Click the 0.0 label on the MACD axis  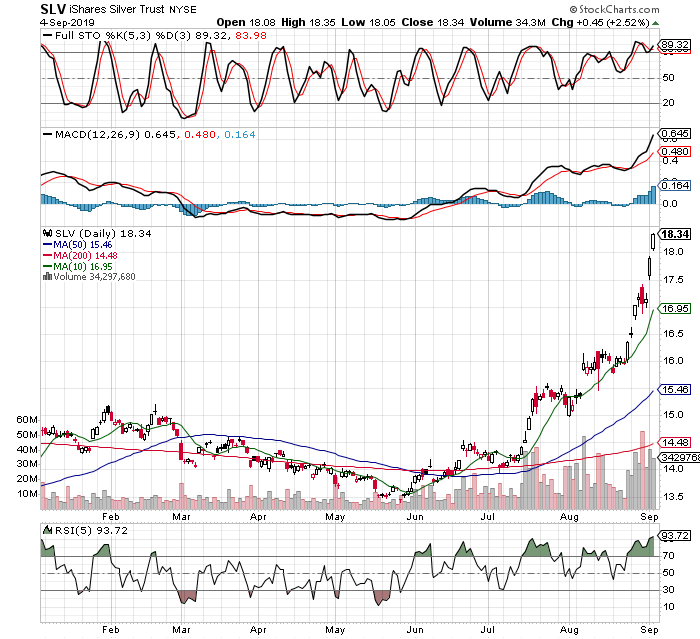pos(670,204)
